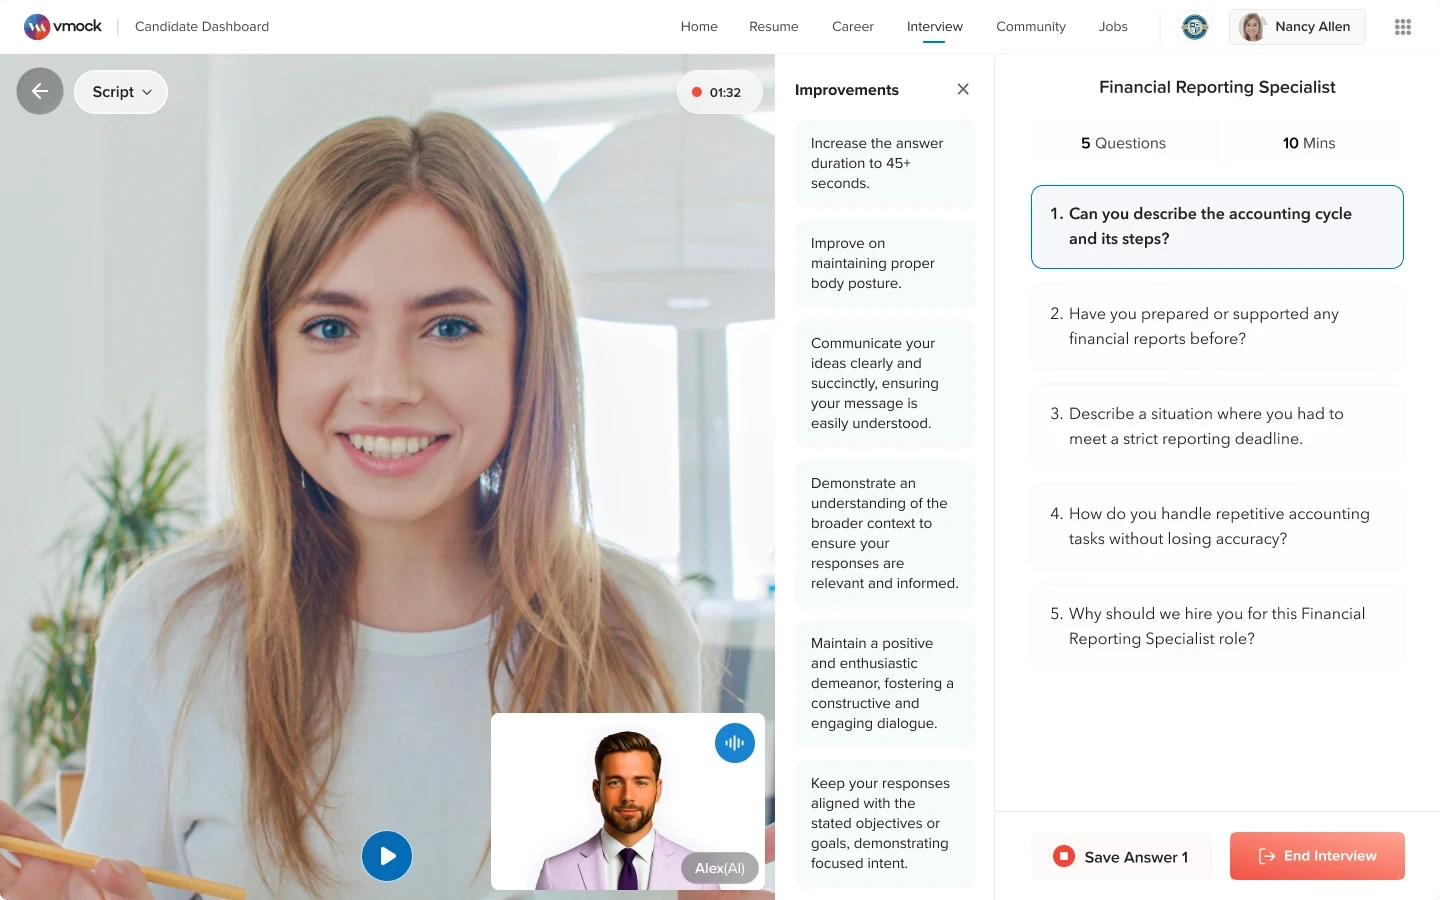Click the 10 Mins duration label
Image resolution: width=1440 pixels, height=900 pixels.
point(1309,143)
